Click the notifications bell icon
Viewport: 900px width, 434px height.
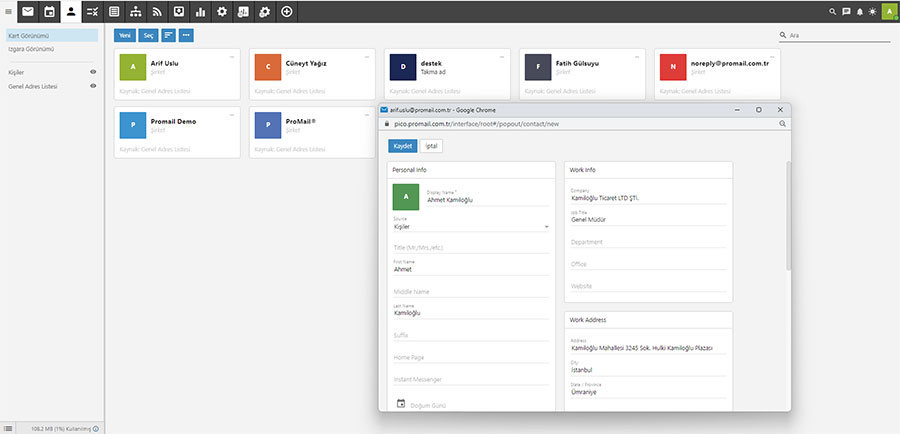(860, 11)
